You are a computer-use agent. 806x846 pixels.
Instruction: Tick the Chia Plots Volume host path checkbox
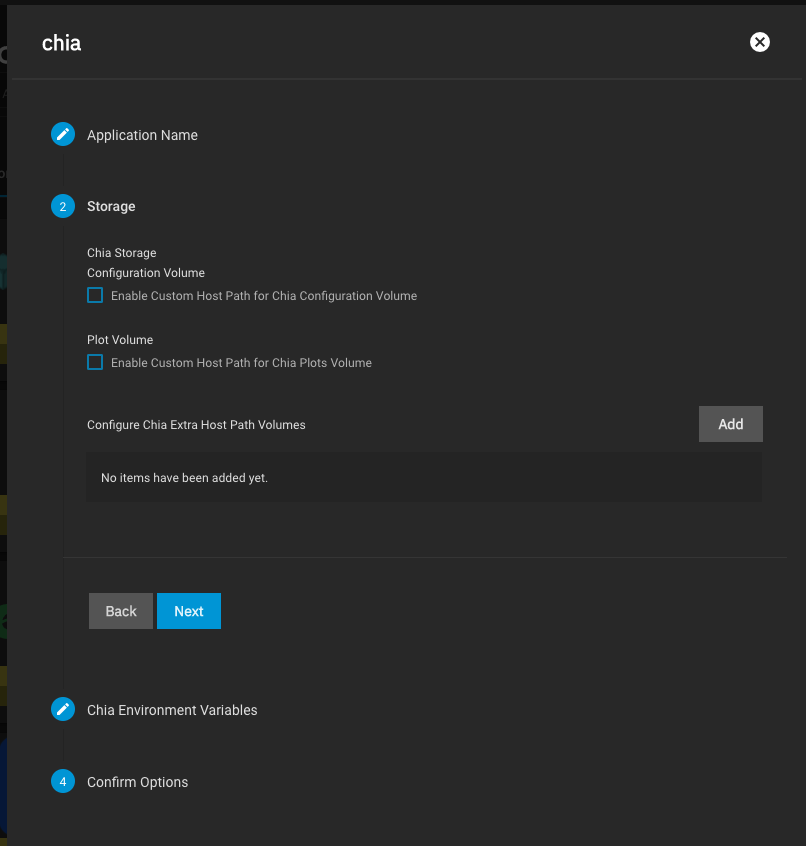coord(95,362)
